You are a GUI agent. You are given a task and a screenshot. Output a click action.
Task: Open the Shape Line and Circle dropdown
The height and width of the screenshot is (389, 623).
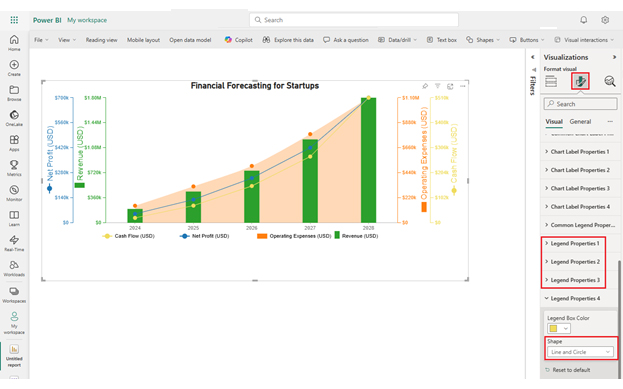[x=580, y=352]
